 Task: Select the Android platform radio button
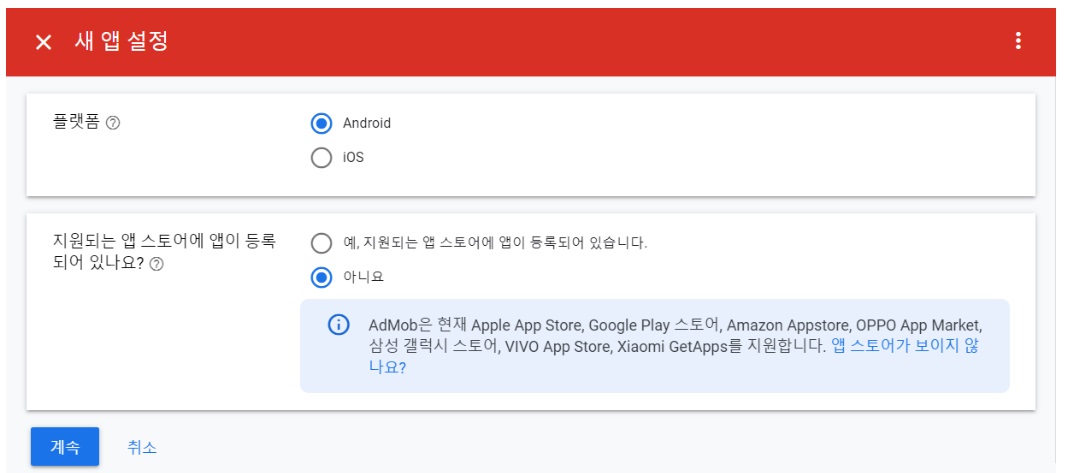[321, 123]
